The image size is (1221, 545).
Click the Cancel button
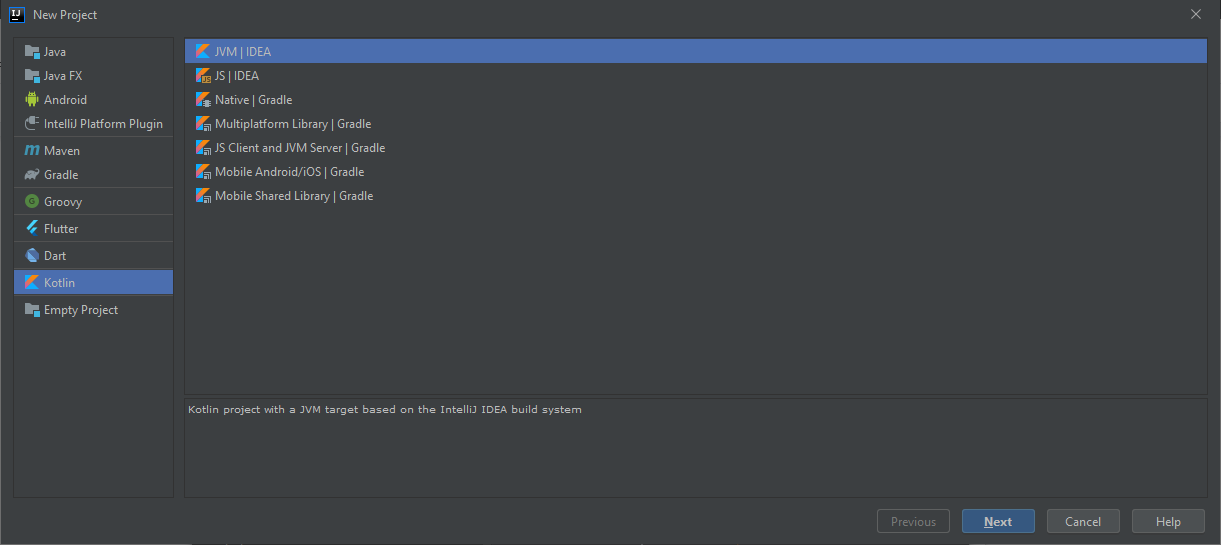point(1083,522)
